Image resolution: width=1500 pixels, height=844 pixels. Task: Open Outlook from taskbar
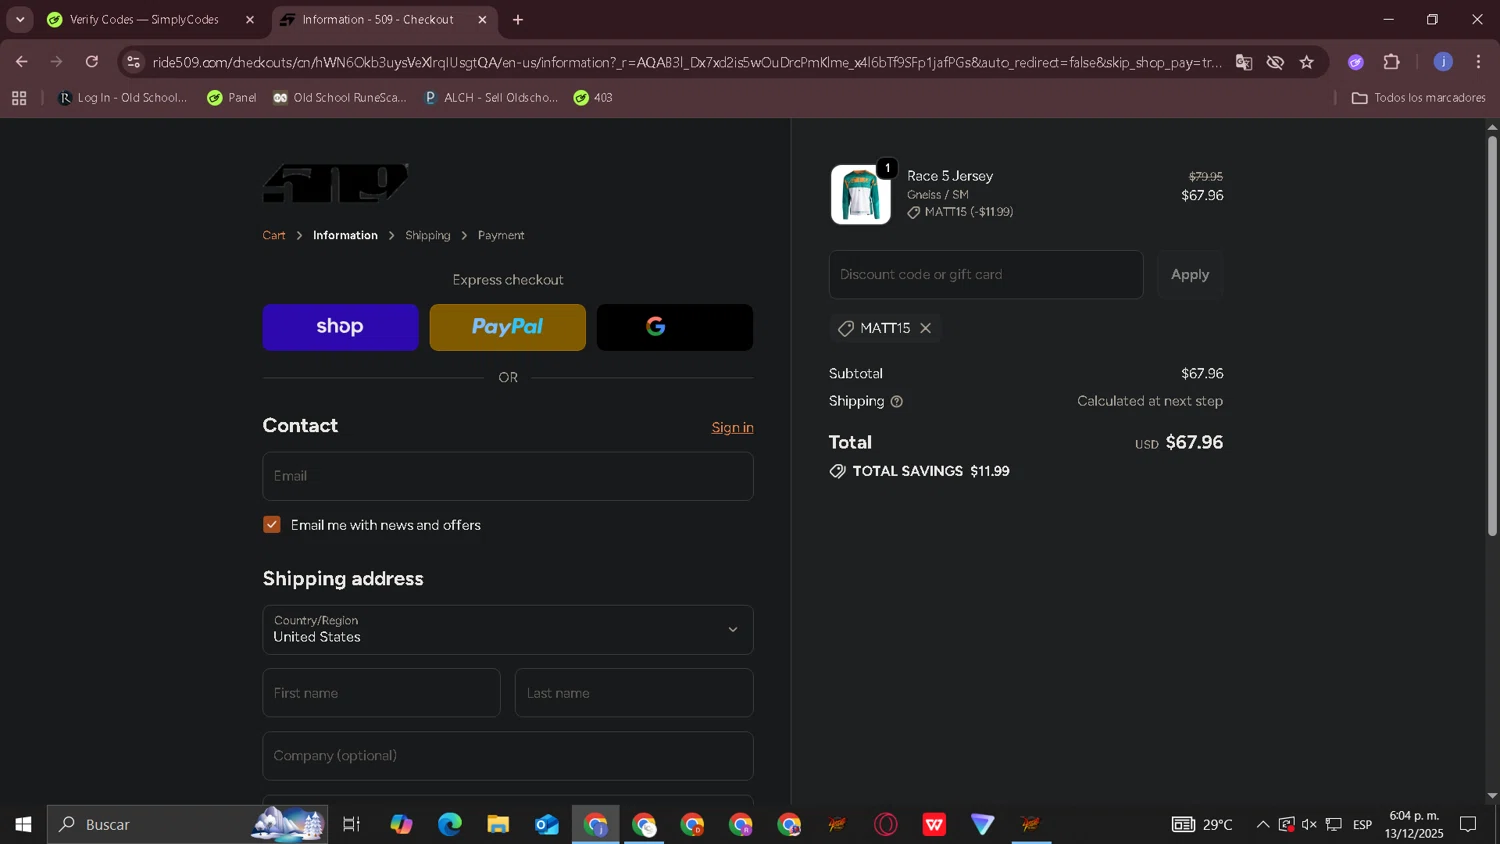click(x=546, y=825)
